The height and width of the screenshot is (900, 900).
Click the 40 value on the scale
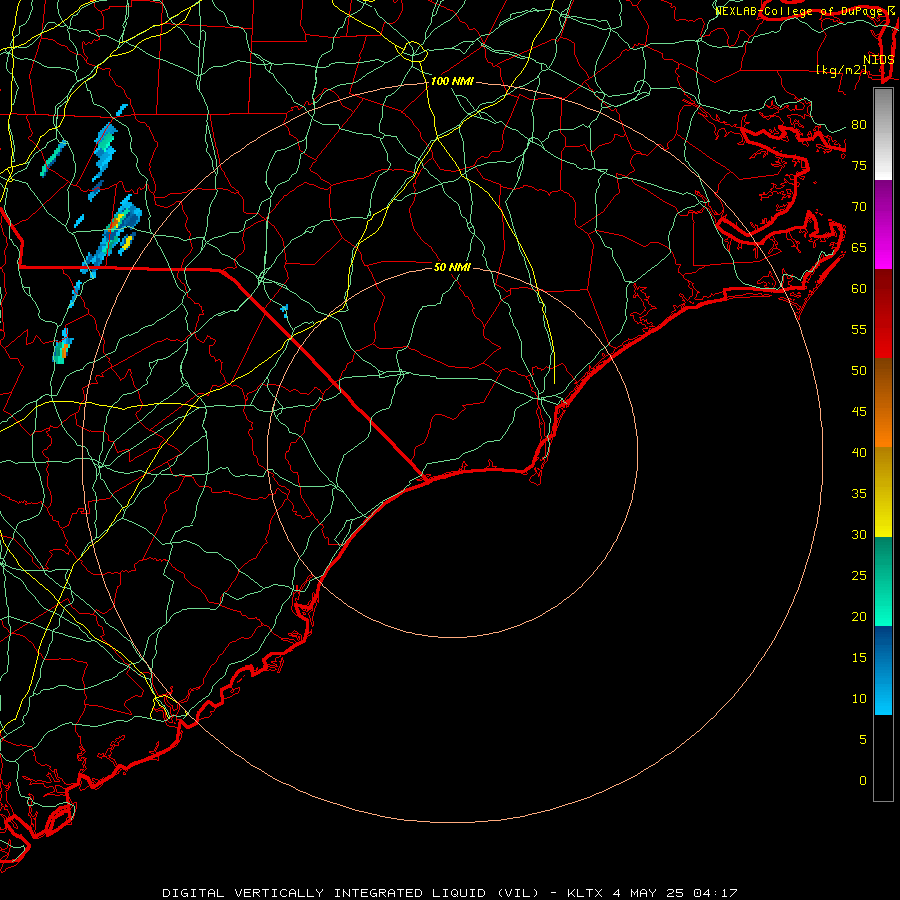point(859,452)
